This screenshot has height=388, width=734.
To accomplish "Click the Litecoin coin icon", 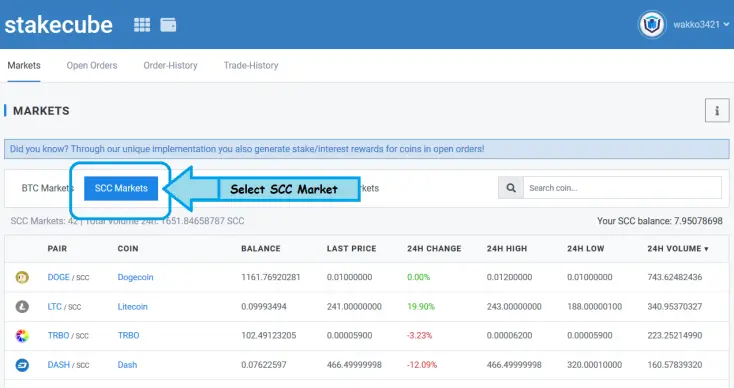I will click(22, 307).
